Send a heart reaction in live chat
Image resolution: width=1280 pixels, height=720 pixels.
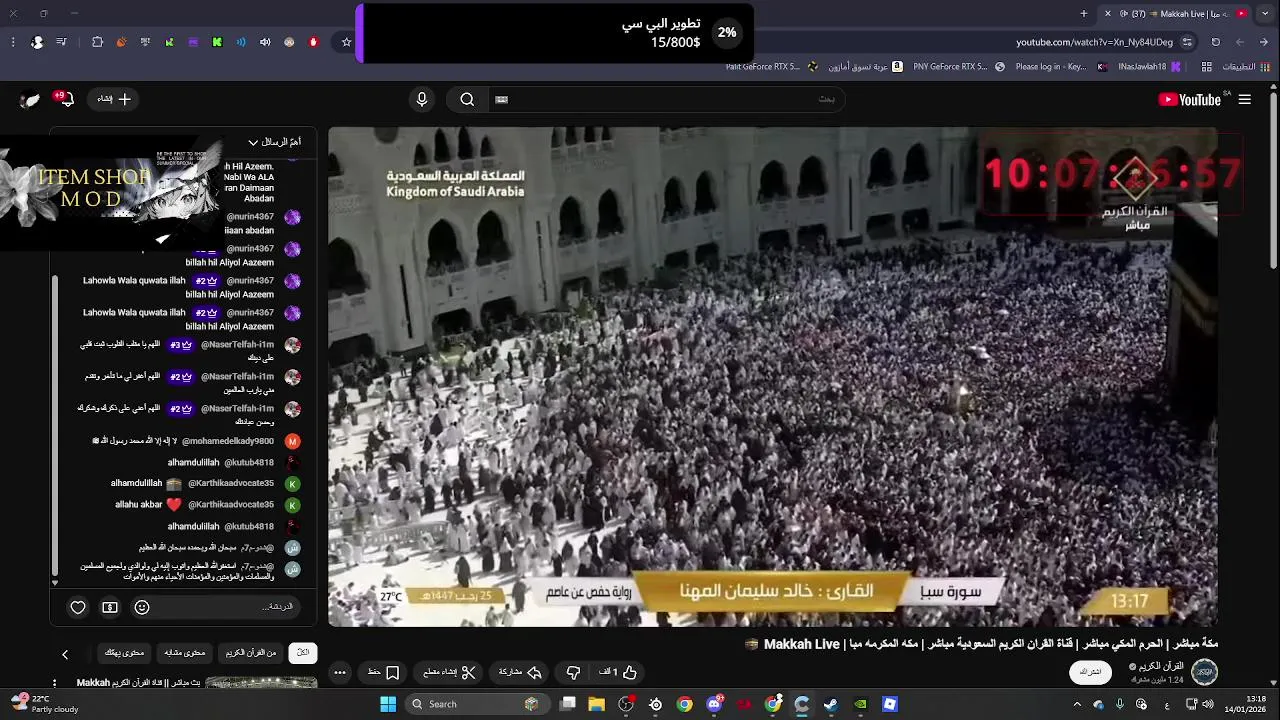(x=78, y=607)
